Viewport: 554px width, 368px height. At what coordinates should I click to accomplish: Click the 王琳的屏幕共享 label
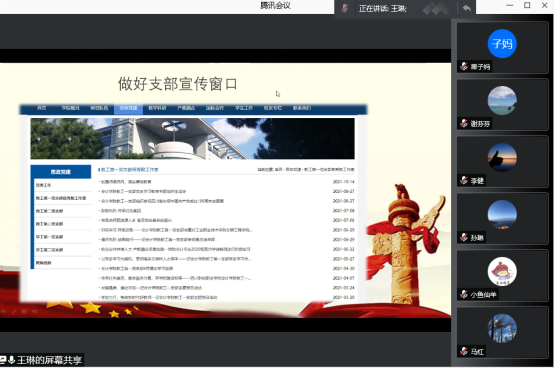[49, 360]
